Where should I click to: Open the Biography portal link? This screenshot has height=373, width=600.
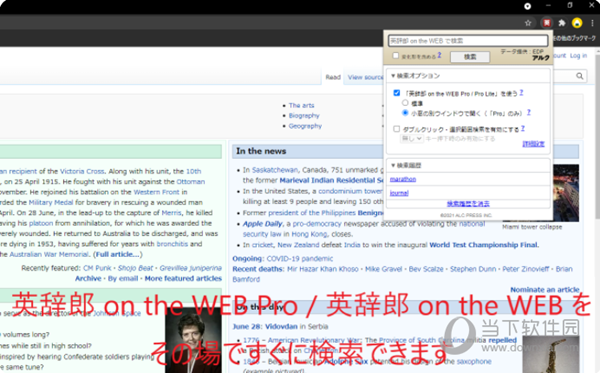tap(304, 116)
